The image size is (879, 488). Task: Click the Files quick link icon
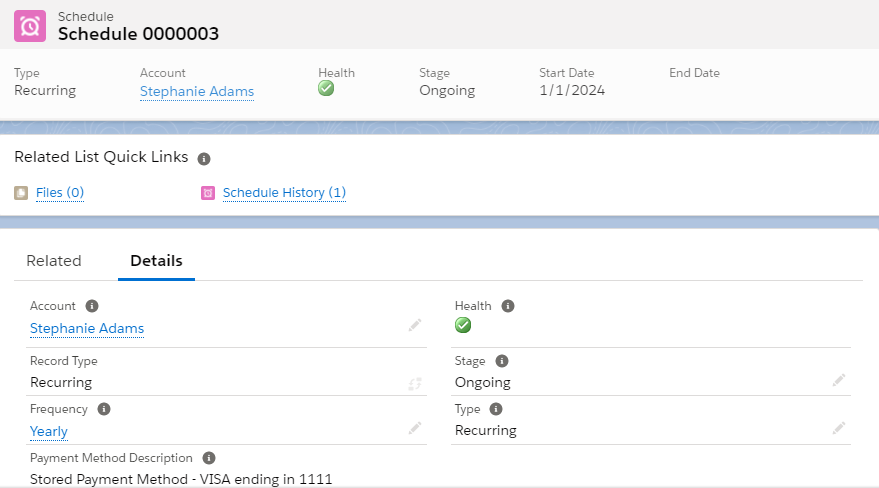21,193
